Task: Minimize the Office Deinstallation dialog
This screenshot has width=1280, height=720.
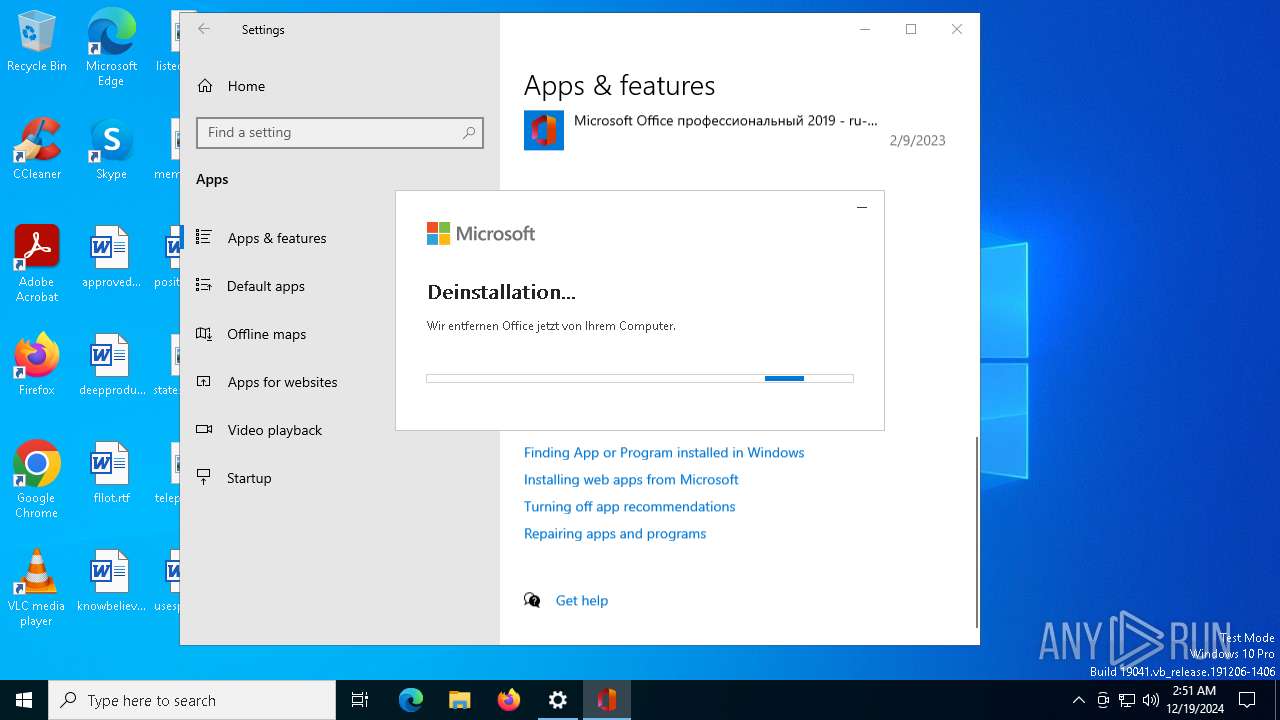Action: 862,207
